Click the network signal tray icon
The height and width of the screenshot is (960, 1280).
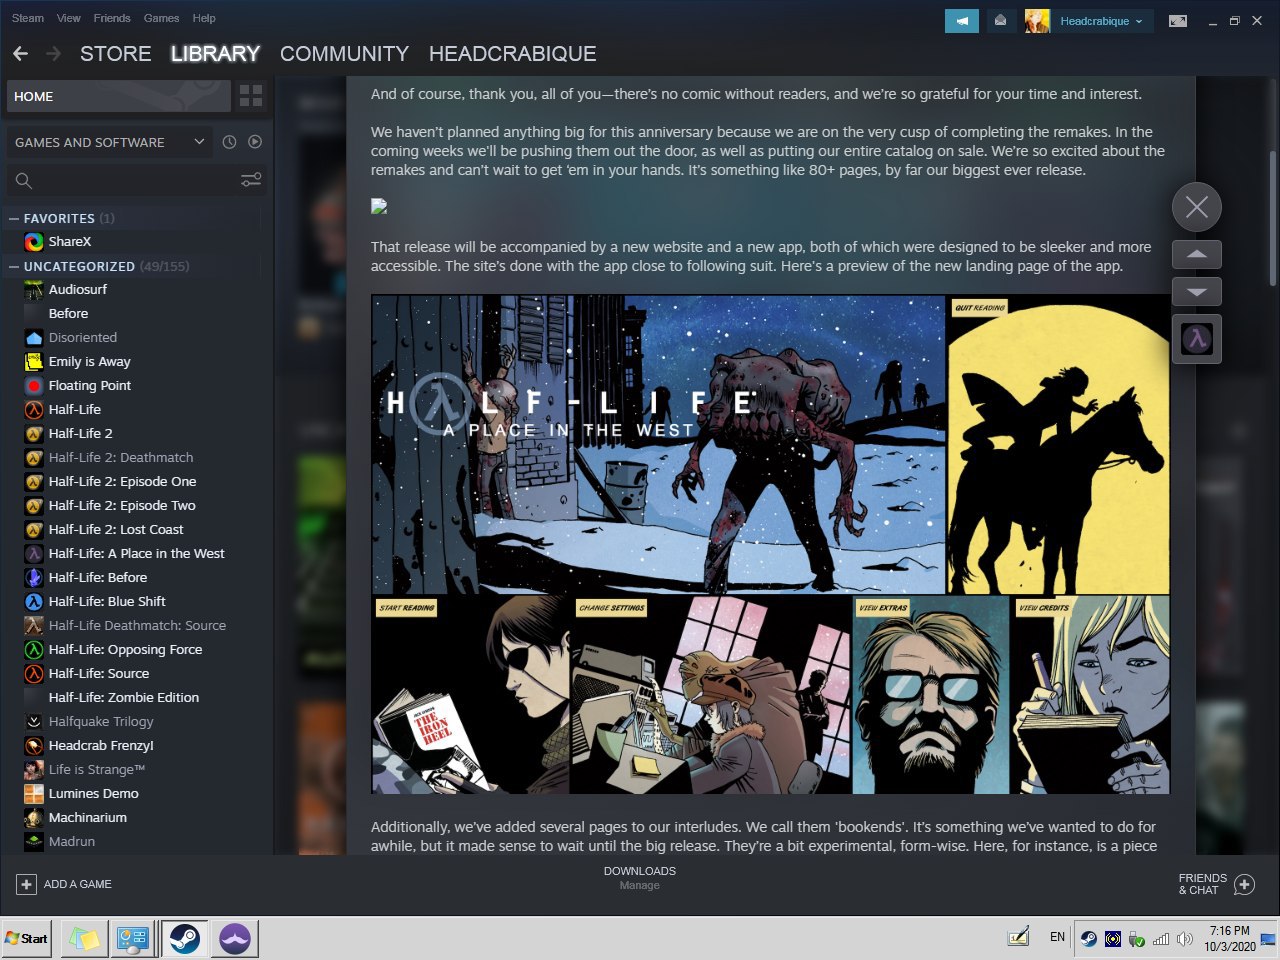[x=1161, y=939]
